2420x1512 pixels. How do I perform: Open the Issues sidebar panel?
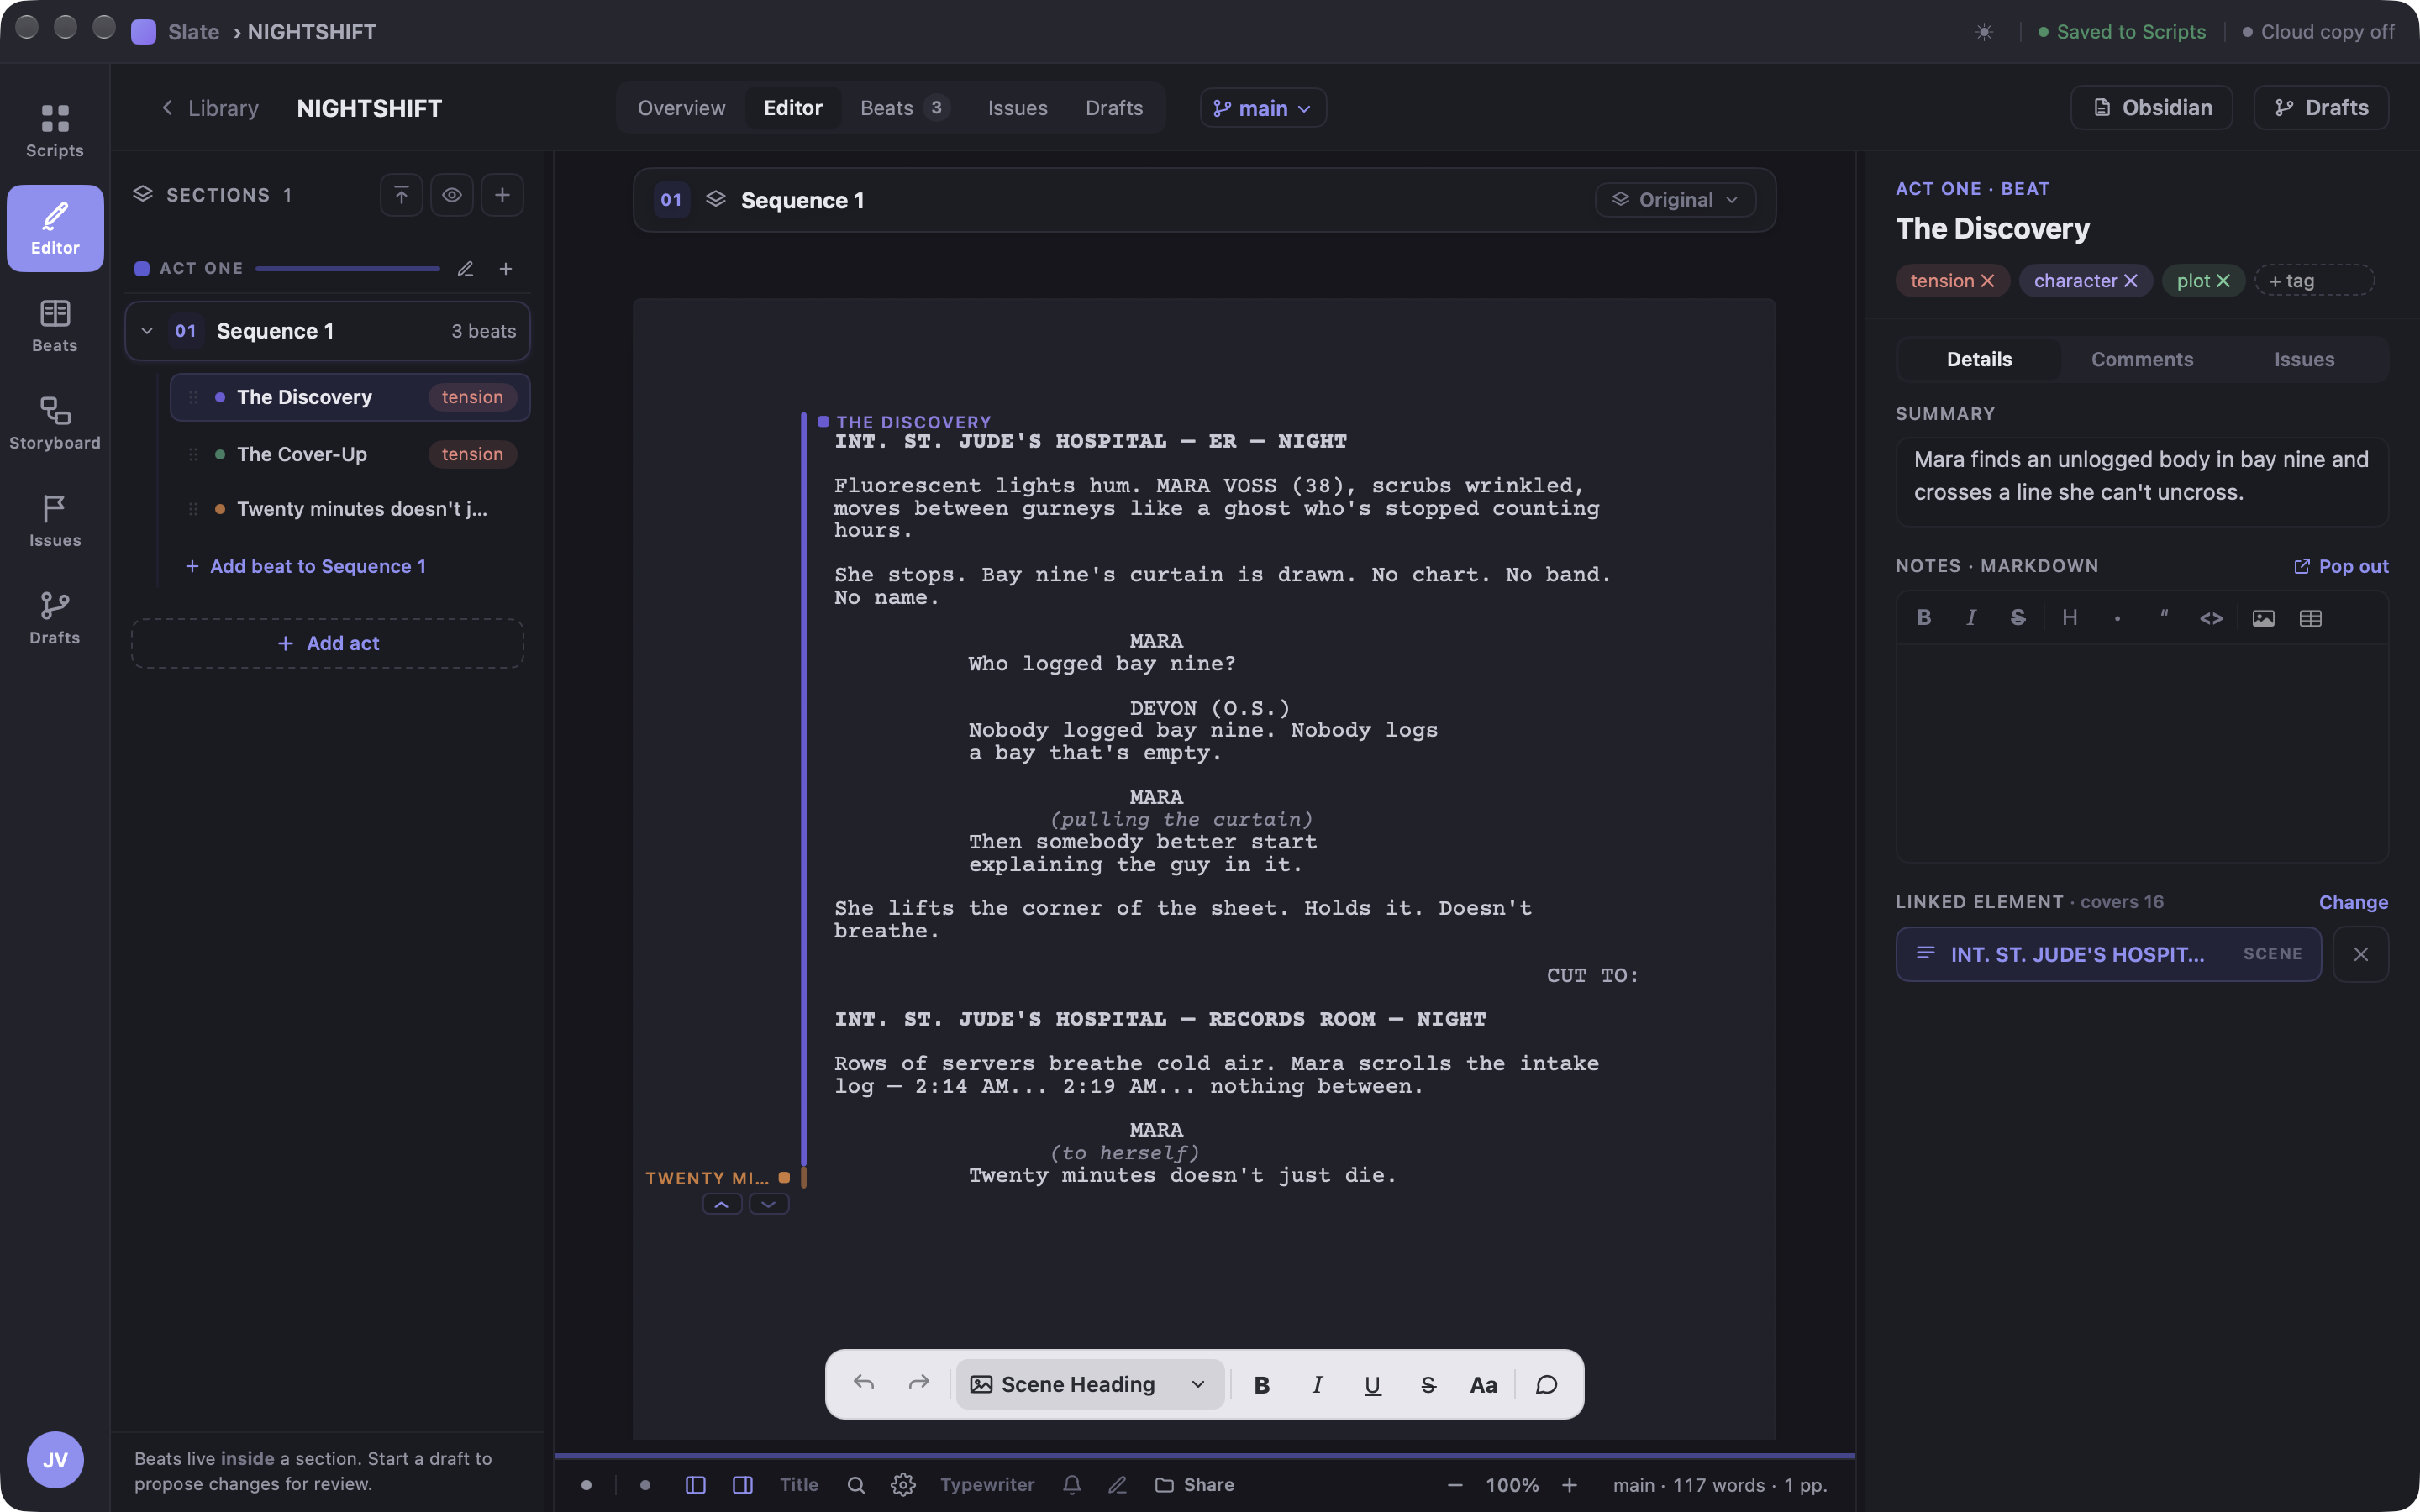point(55,521)
